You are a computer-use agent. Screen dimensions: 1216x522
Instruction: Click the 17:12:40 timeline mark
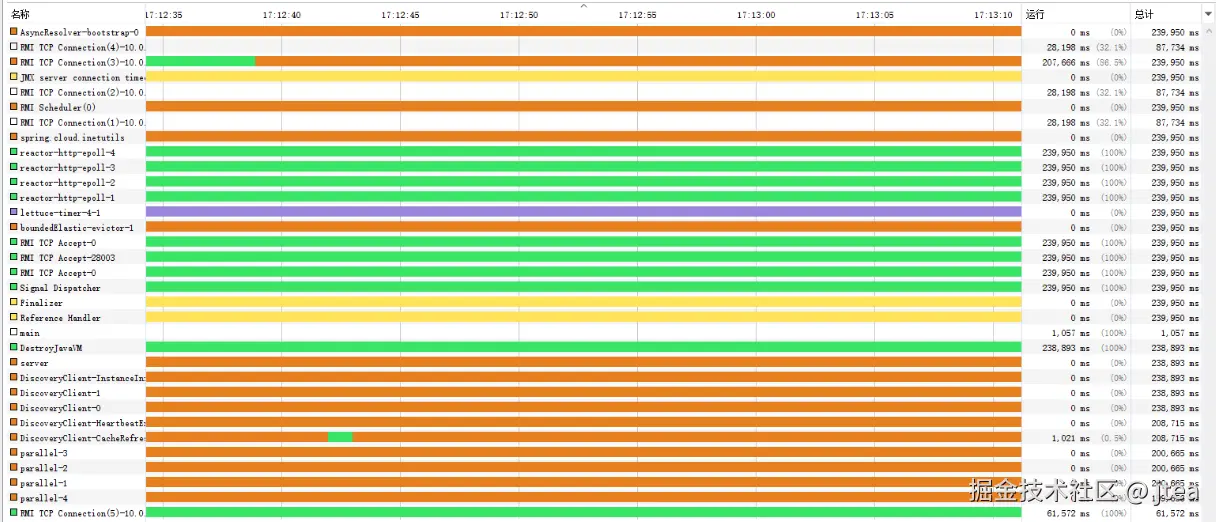(282, 15)
